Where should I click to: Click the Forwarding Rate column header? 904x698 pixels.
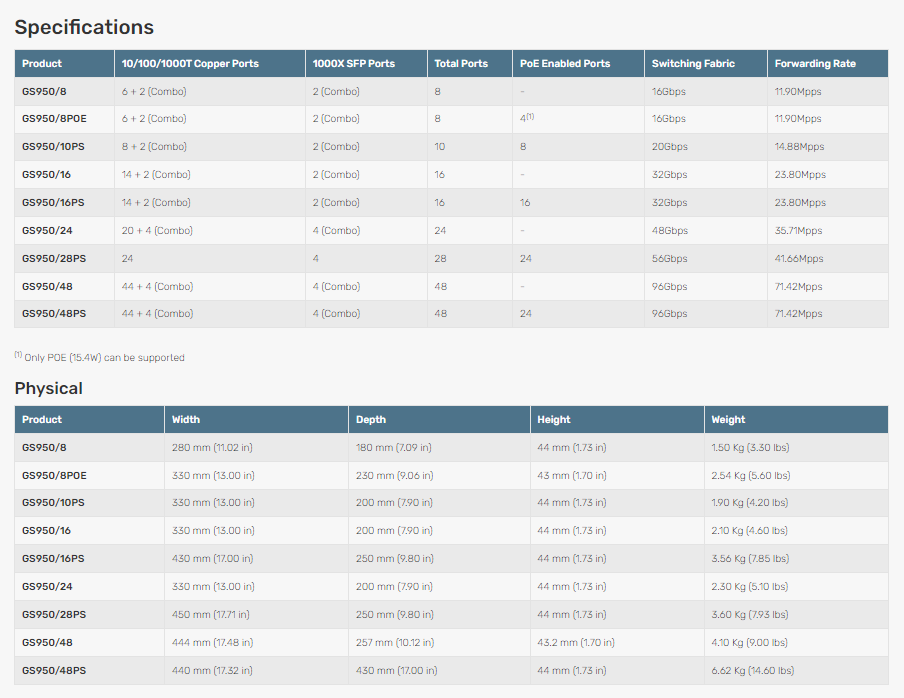[815, 63]
